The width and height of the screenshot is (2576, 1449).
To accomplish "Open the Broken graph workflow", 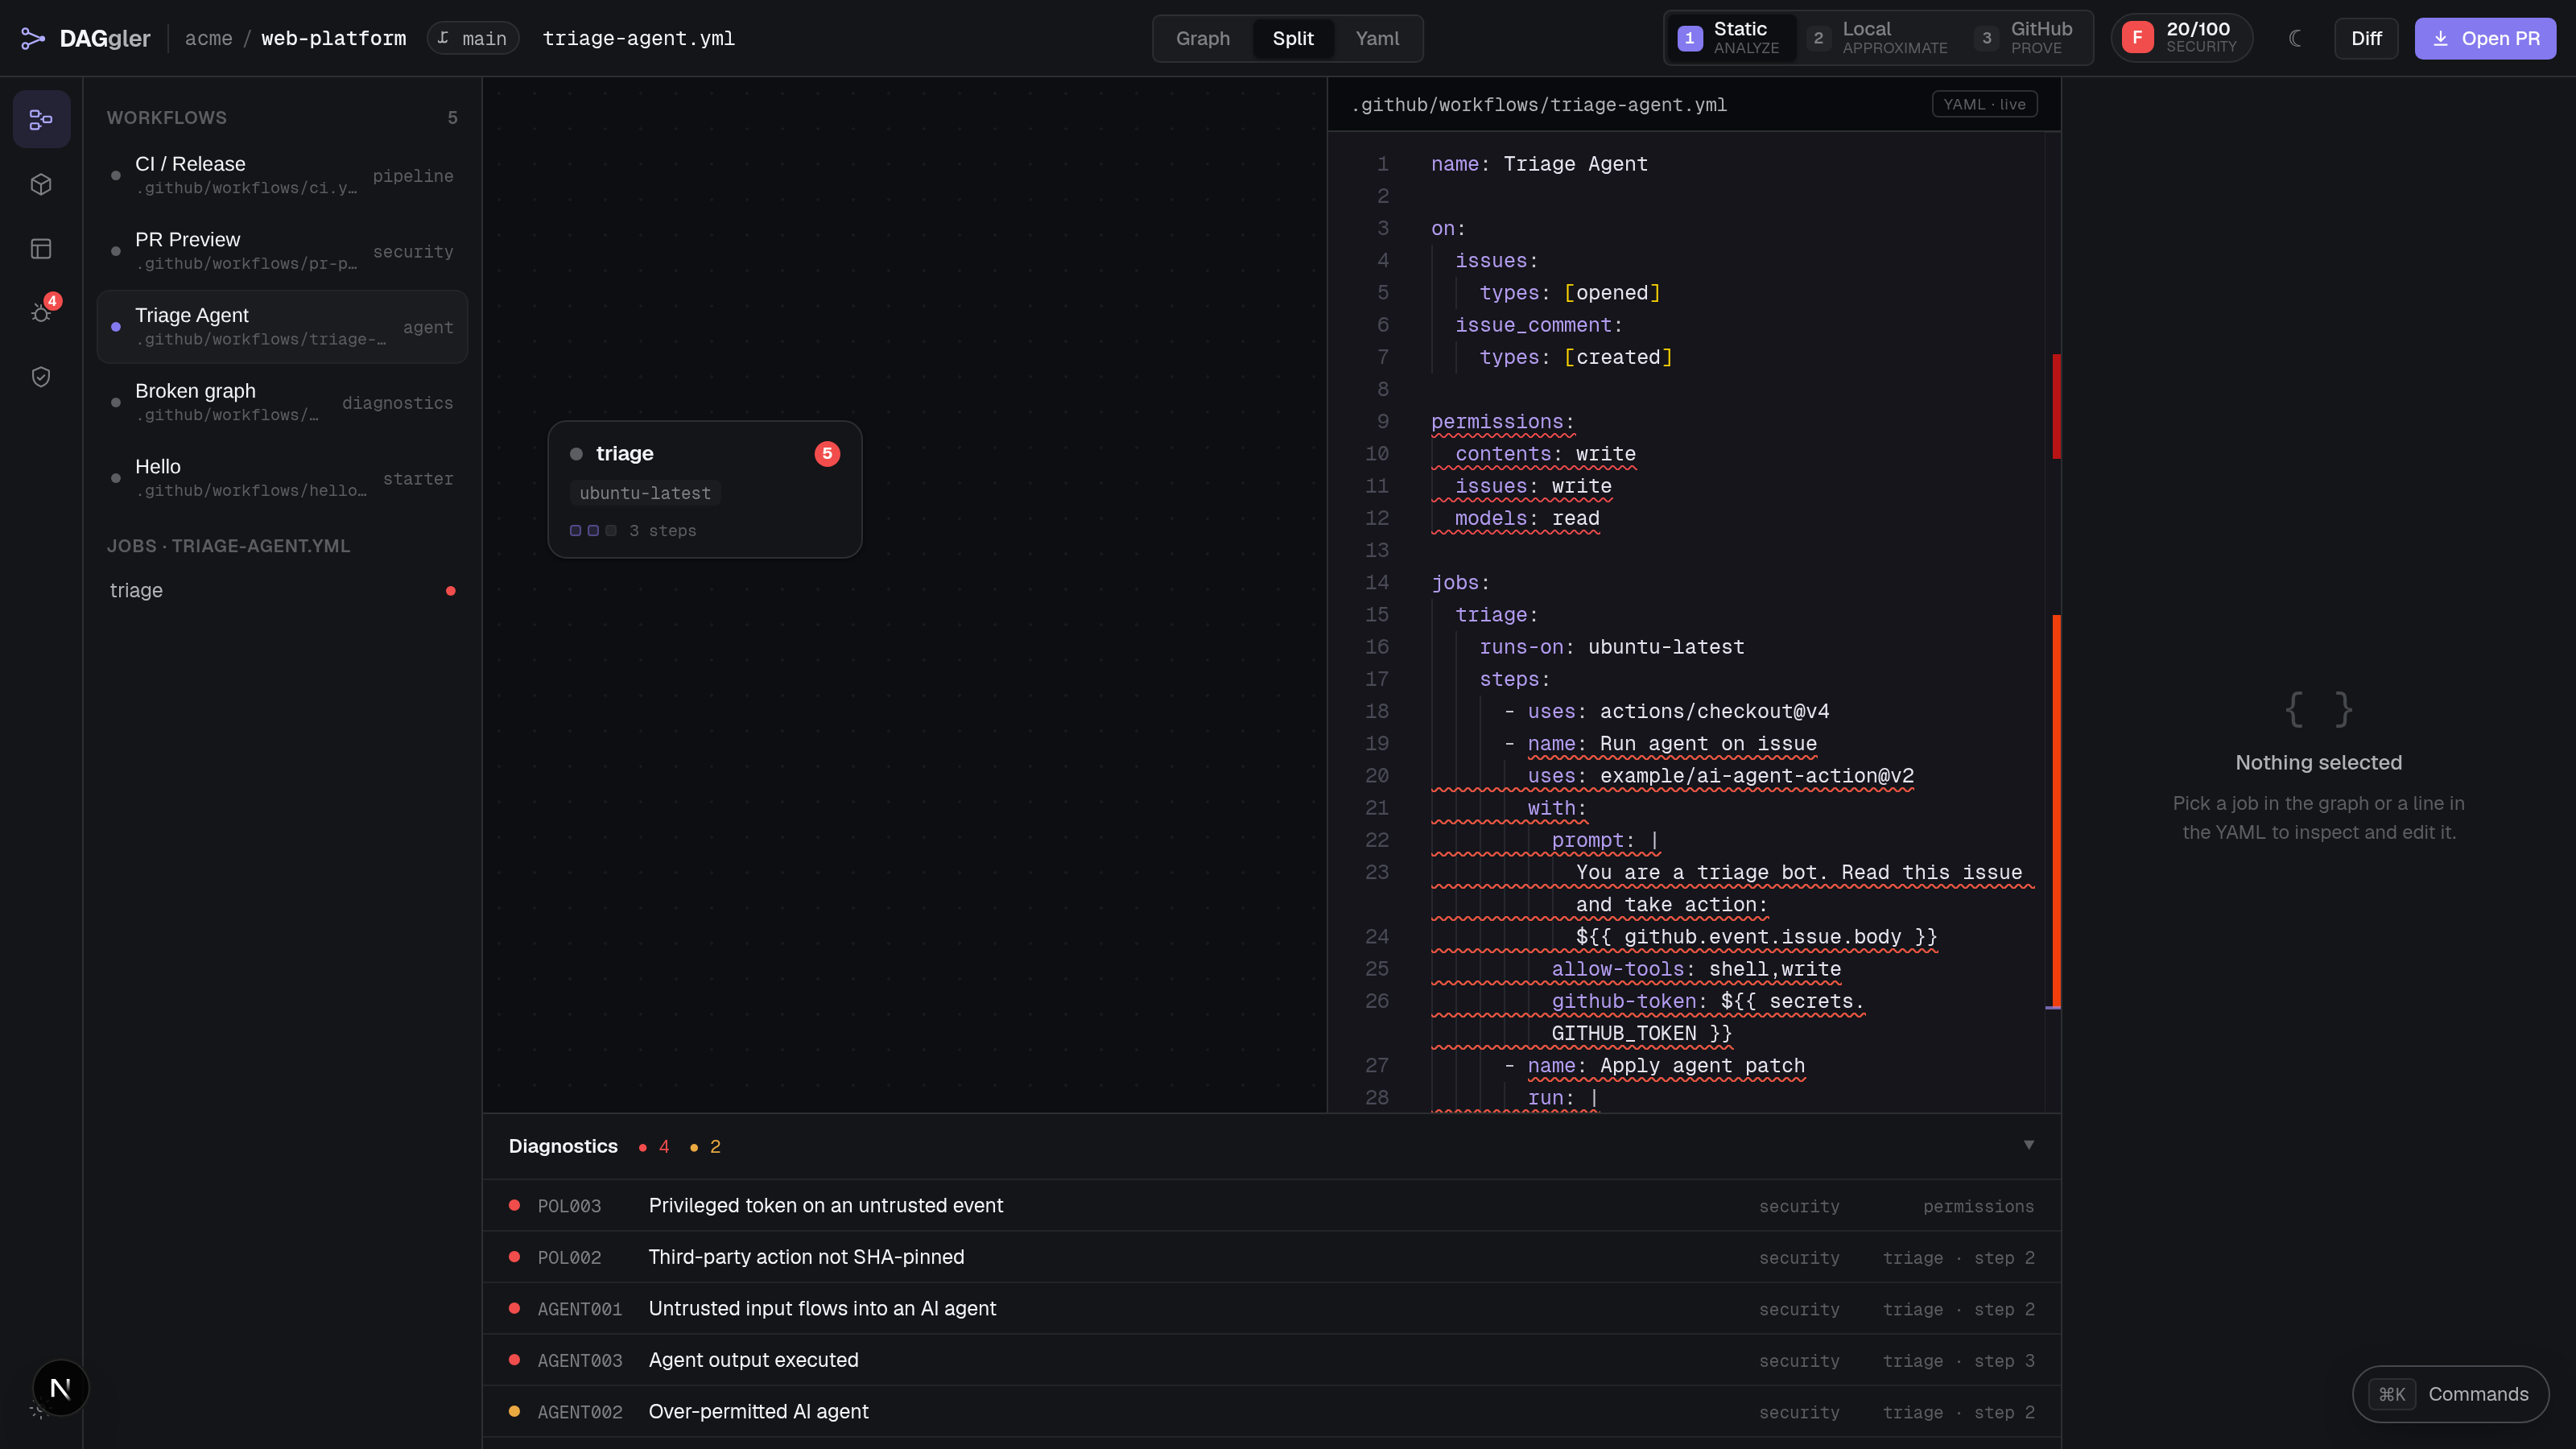I will point(283,402).
